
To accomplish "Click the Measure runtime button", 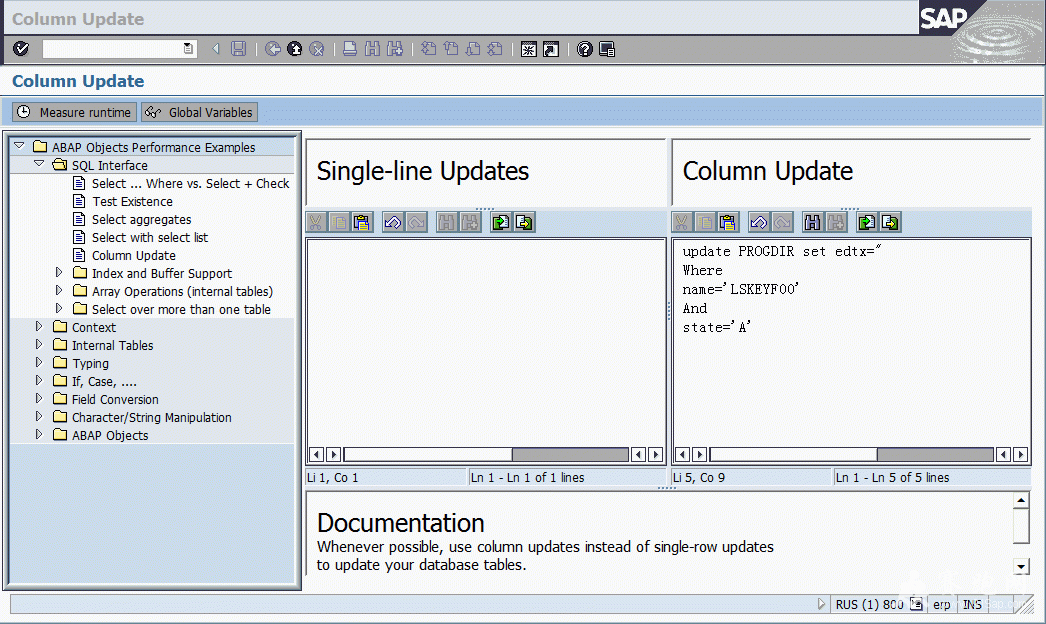I will pos(74,112).
